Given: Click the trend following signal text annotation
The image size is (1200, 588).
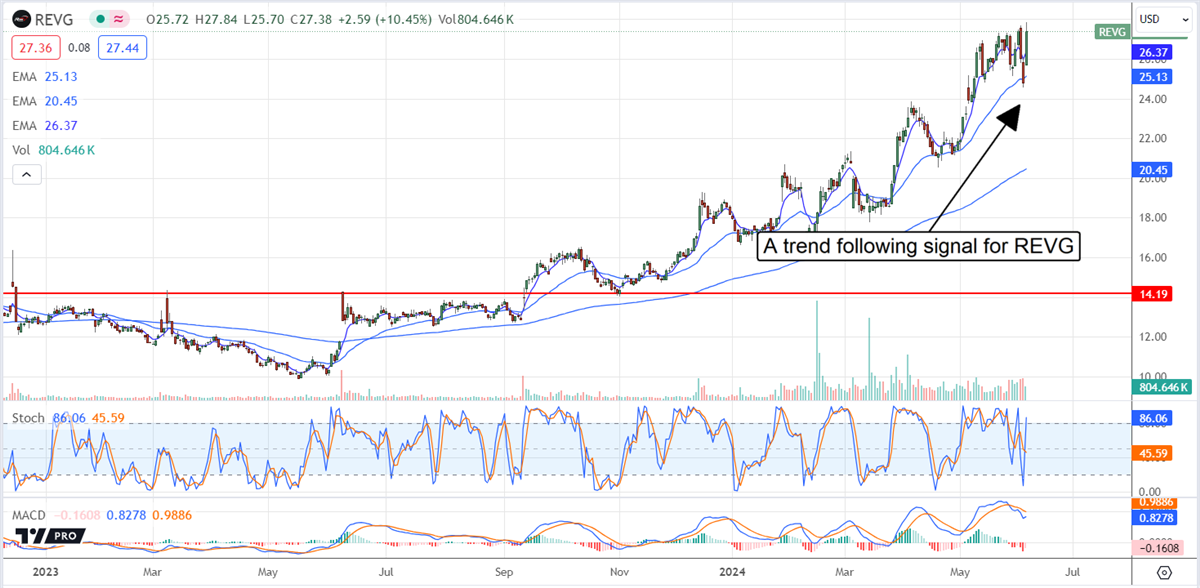Looking at the screenshot, I should pos(920,246).
